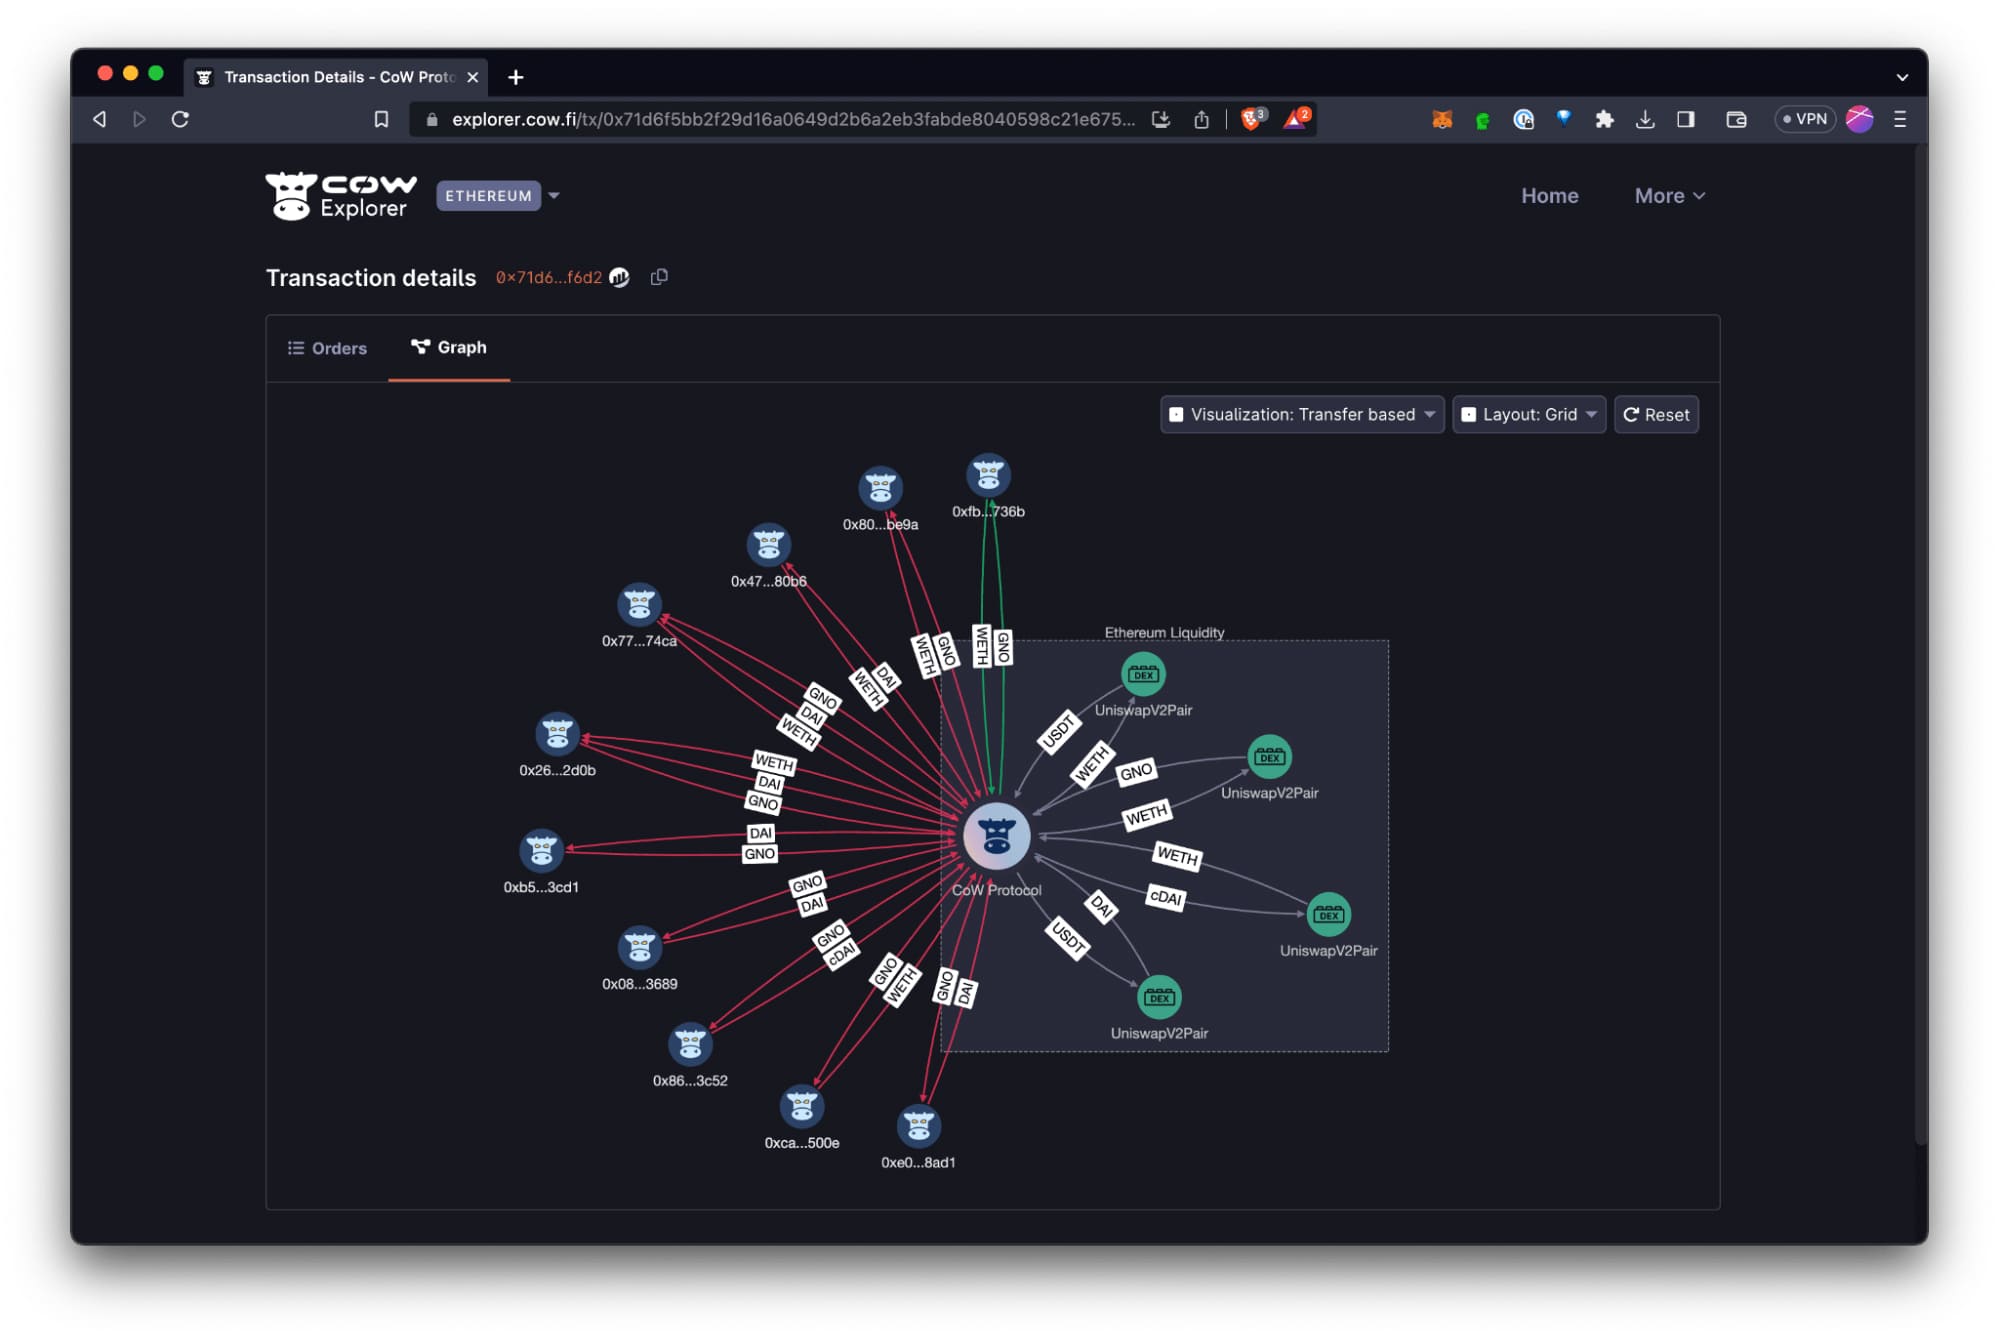
Task: Expand the Visualization: Transfer based dropdown
Action: tap(1302, 414)
